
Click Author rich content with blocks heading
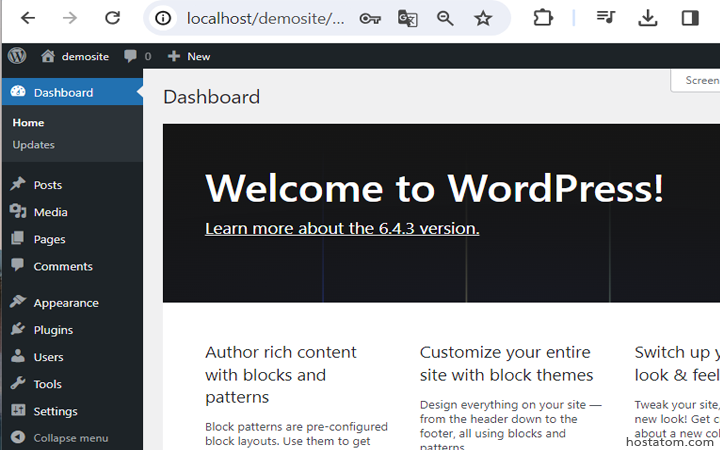pyautogui.click(x=281, y=375)
